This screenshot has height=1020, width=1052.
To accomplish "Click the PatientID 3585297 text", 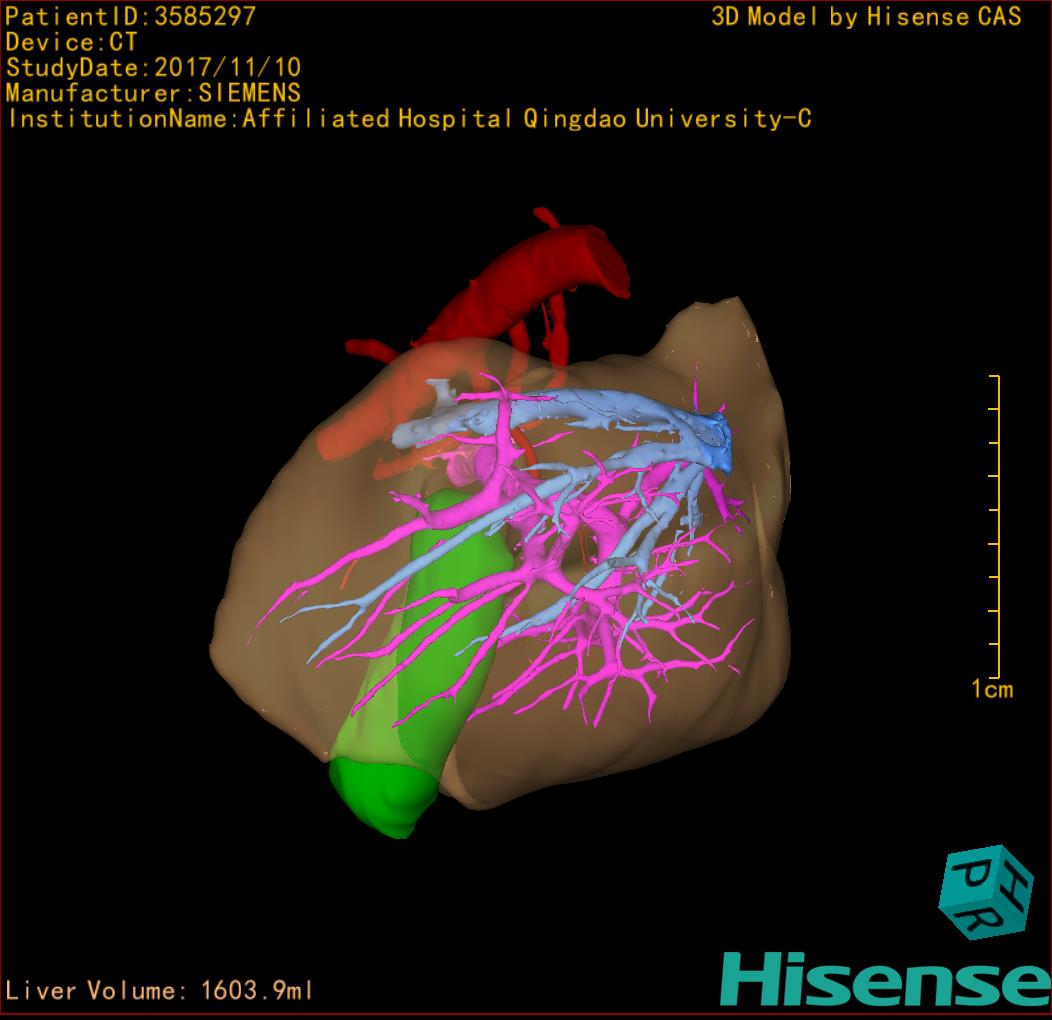I will pos(131,16).
